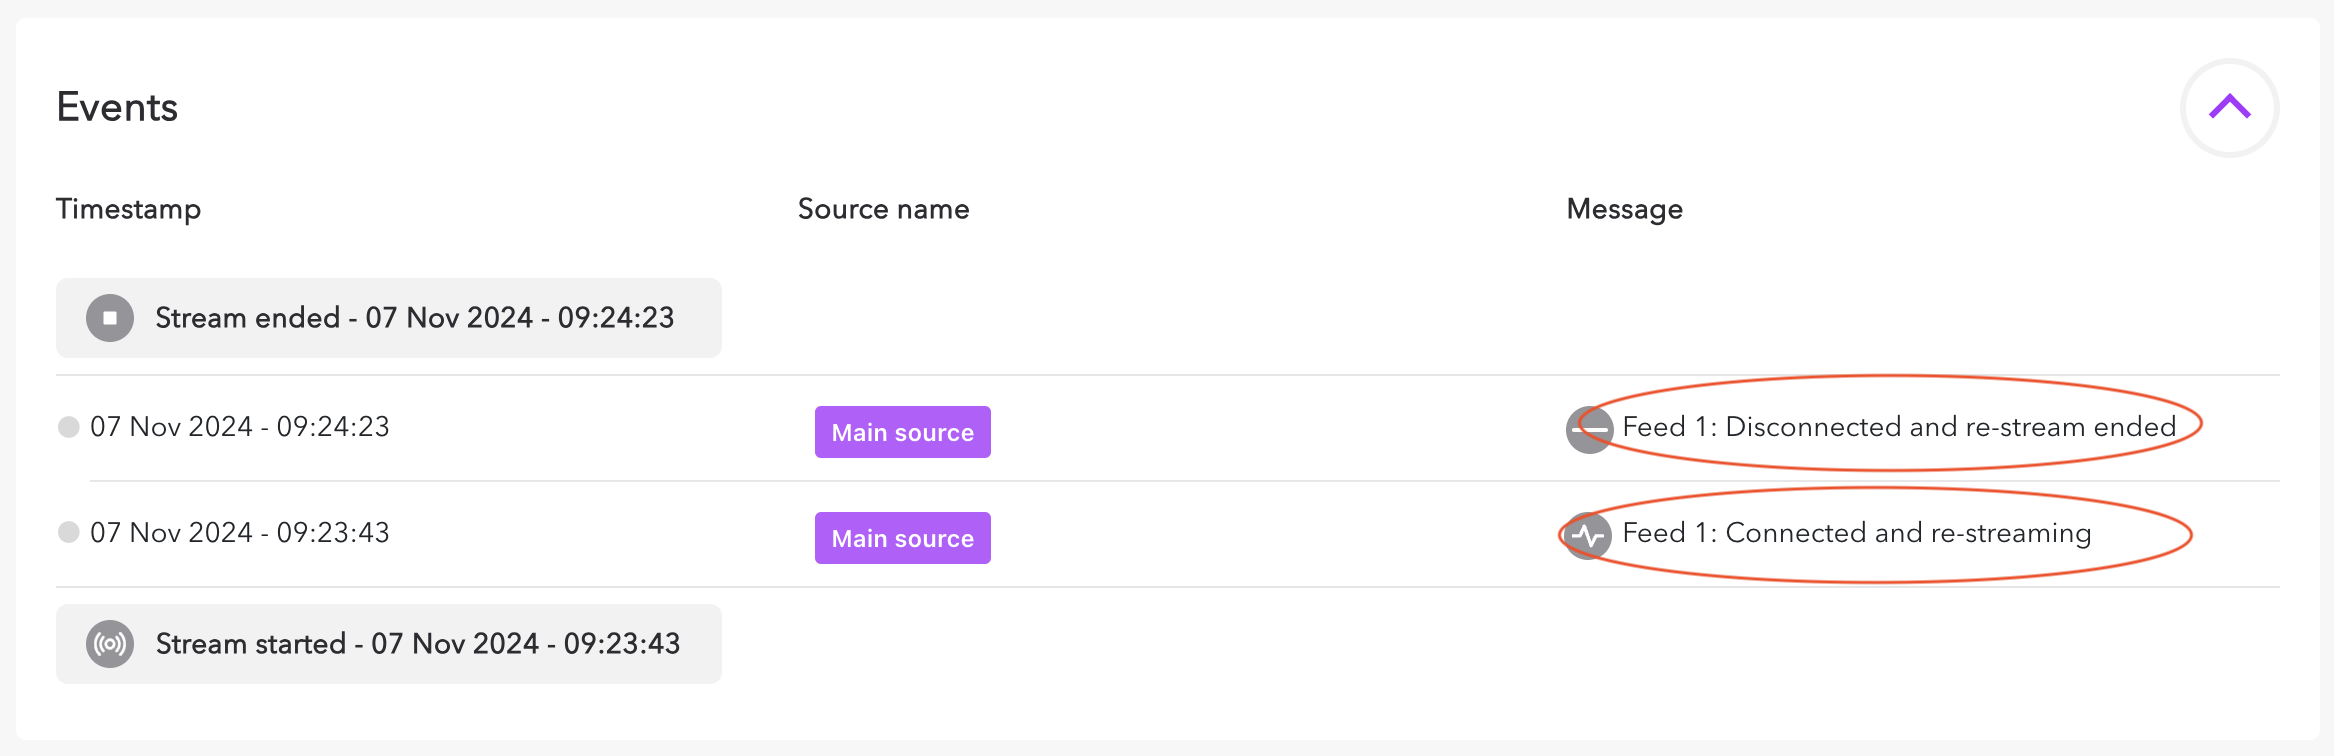Click the Message column header
The width and height of the screenshot is (2334, 756).
[1624, 209]
